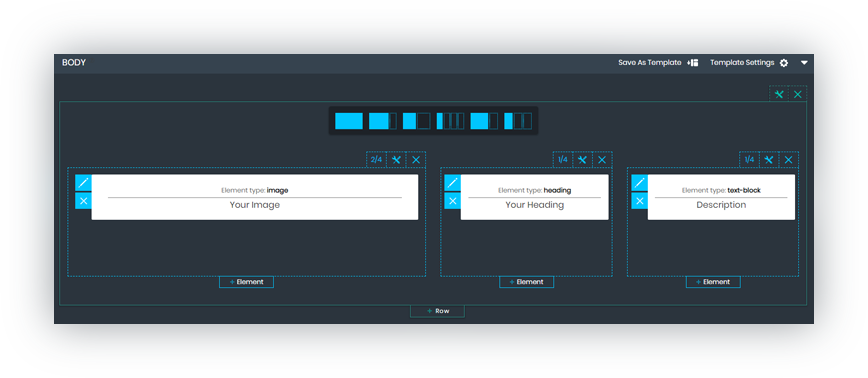Select the four equal columns layout

click(450, 121)
